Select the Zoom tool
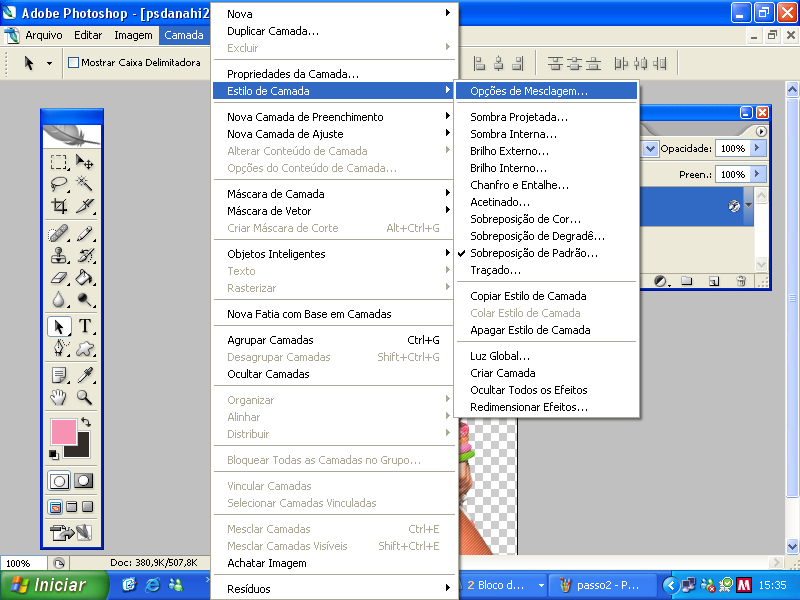Viewport: 800px width, 600px height. 85,397
